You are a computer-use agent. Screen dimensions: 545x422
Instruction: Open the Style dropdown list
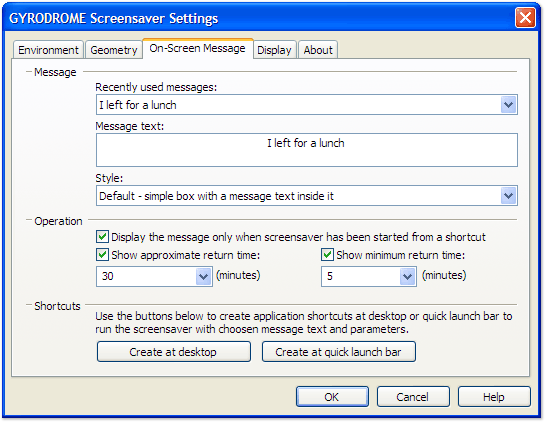pos(509,196)
